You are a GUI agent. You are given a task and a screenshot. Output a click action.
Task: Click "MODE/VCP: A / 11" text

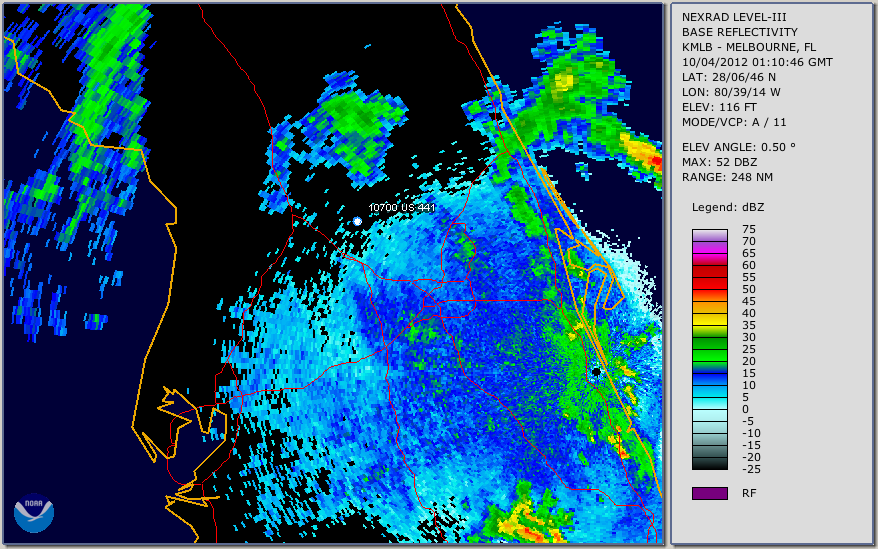pyautogui.click(x=734, y=122)
